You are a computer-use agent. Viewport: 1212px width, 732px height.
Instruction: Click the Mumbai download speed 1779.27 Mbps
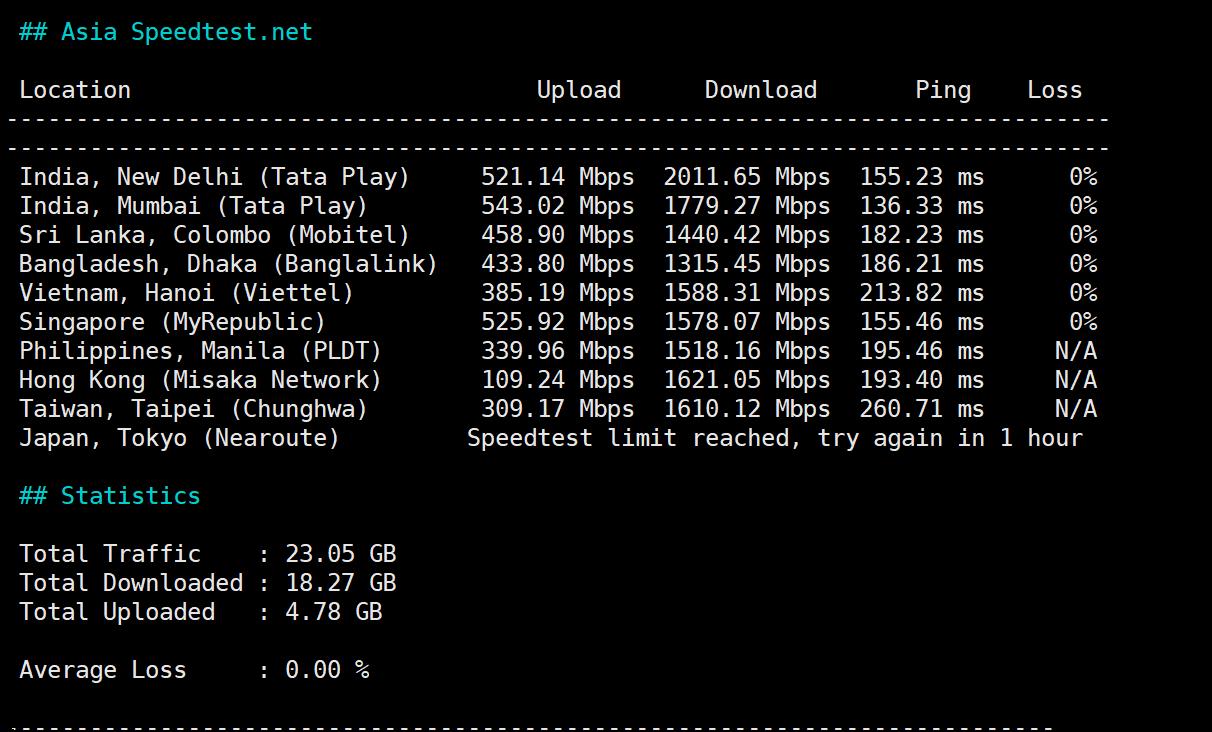[746, 206]
